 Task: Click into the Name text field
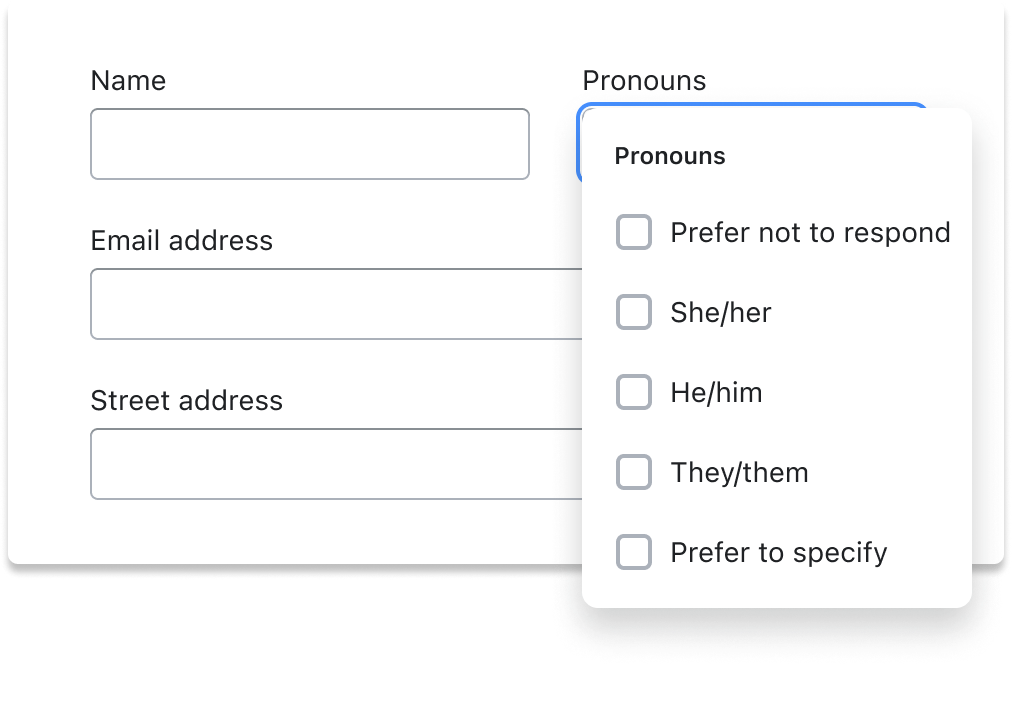(x=310, y=144)
